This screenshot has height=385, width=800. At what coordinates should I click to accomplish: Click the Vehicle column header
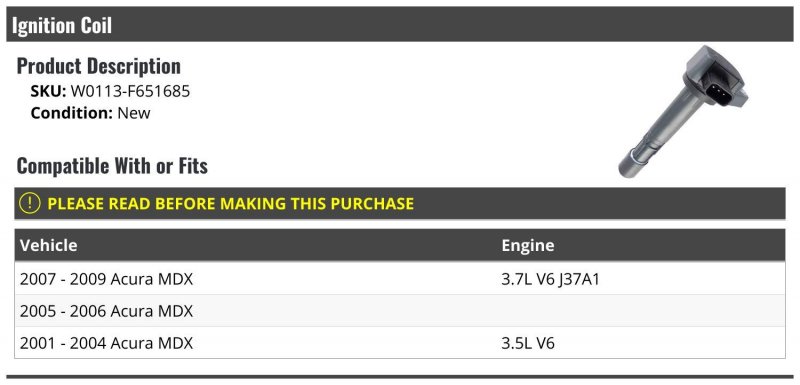coord(49,245)
